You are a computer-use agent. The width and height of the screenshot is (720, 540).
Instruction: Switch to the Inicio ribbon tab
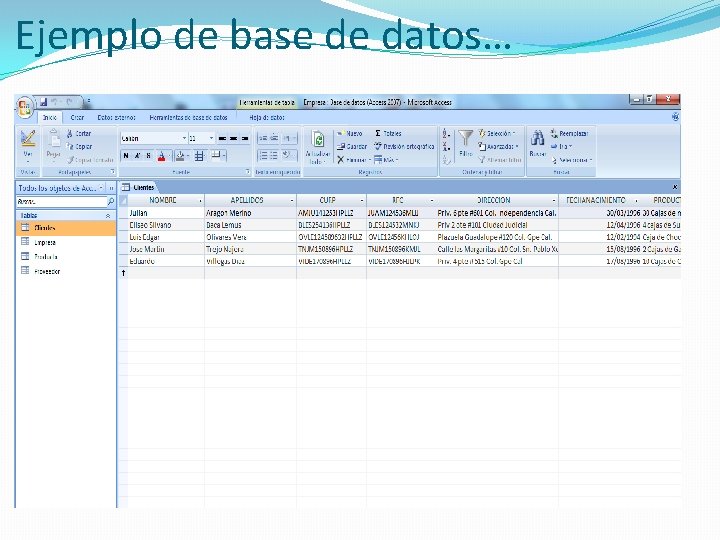[50, 118]
